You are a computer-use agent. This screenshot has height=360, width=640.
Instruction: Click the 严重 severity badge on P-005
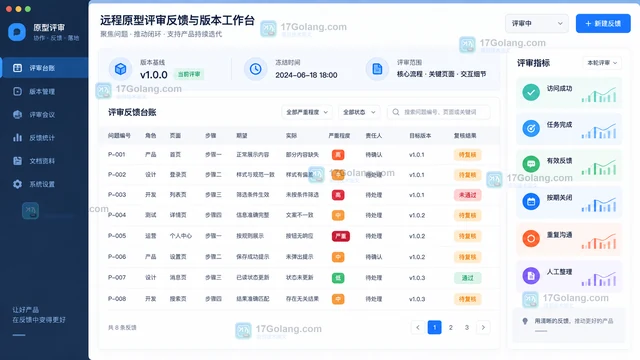(341, 236)
